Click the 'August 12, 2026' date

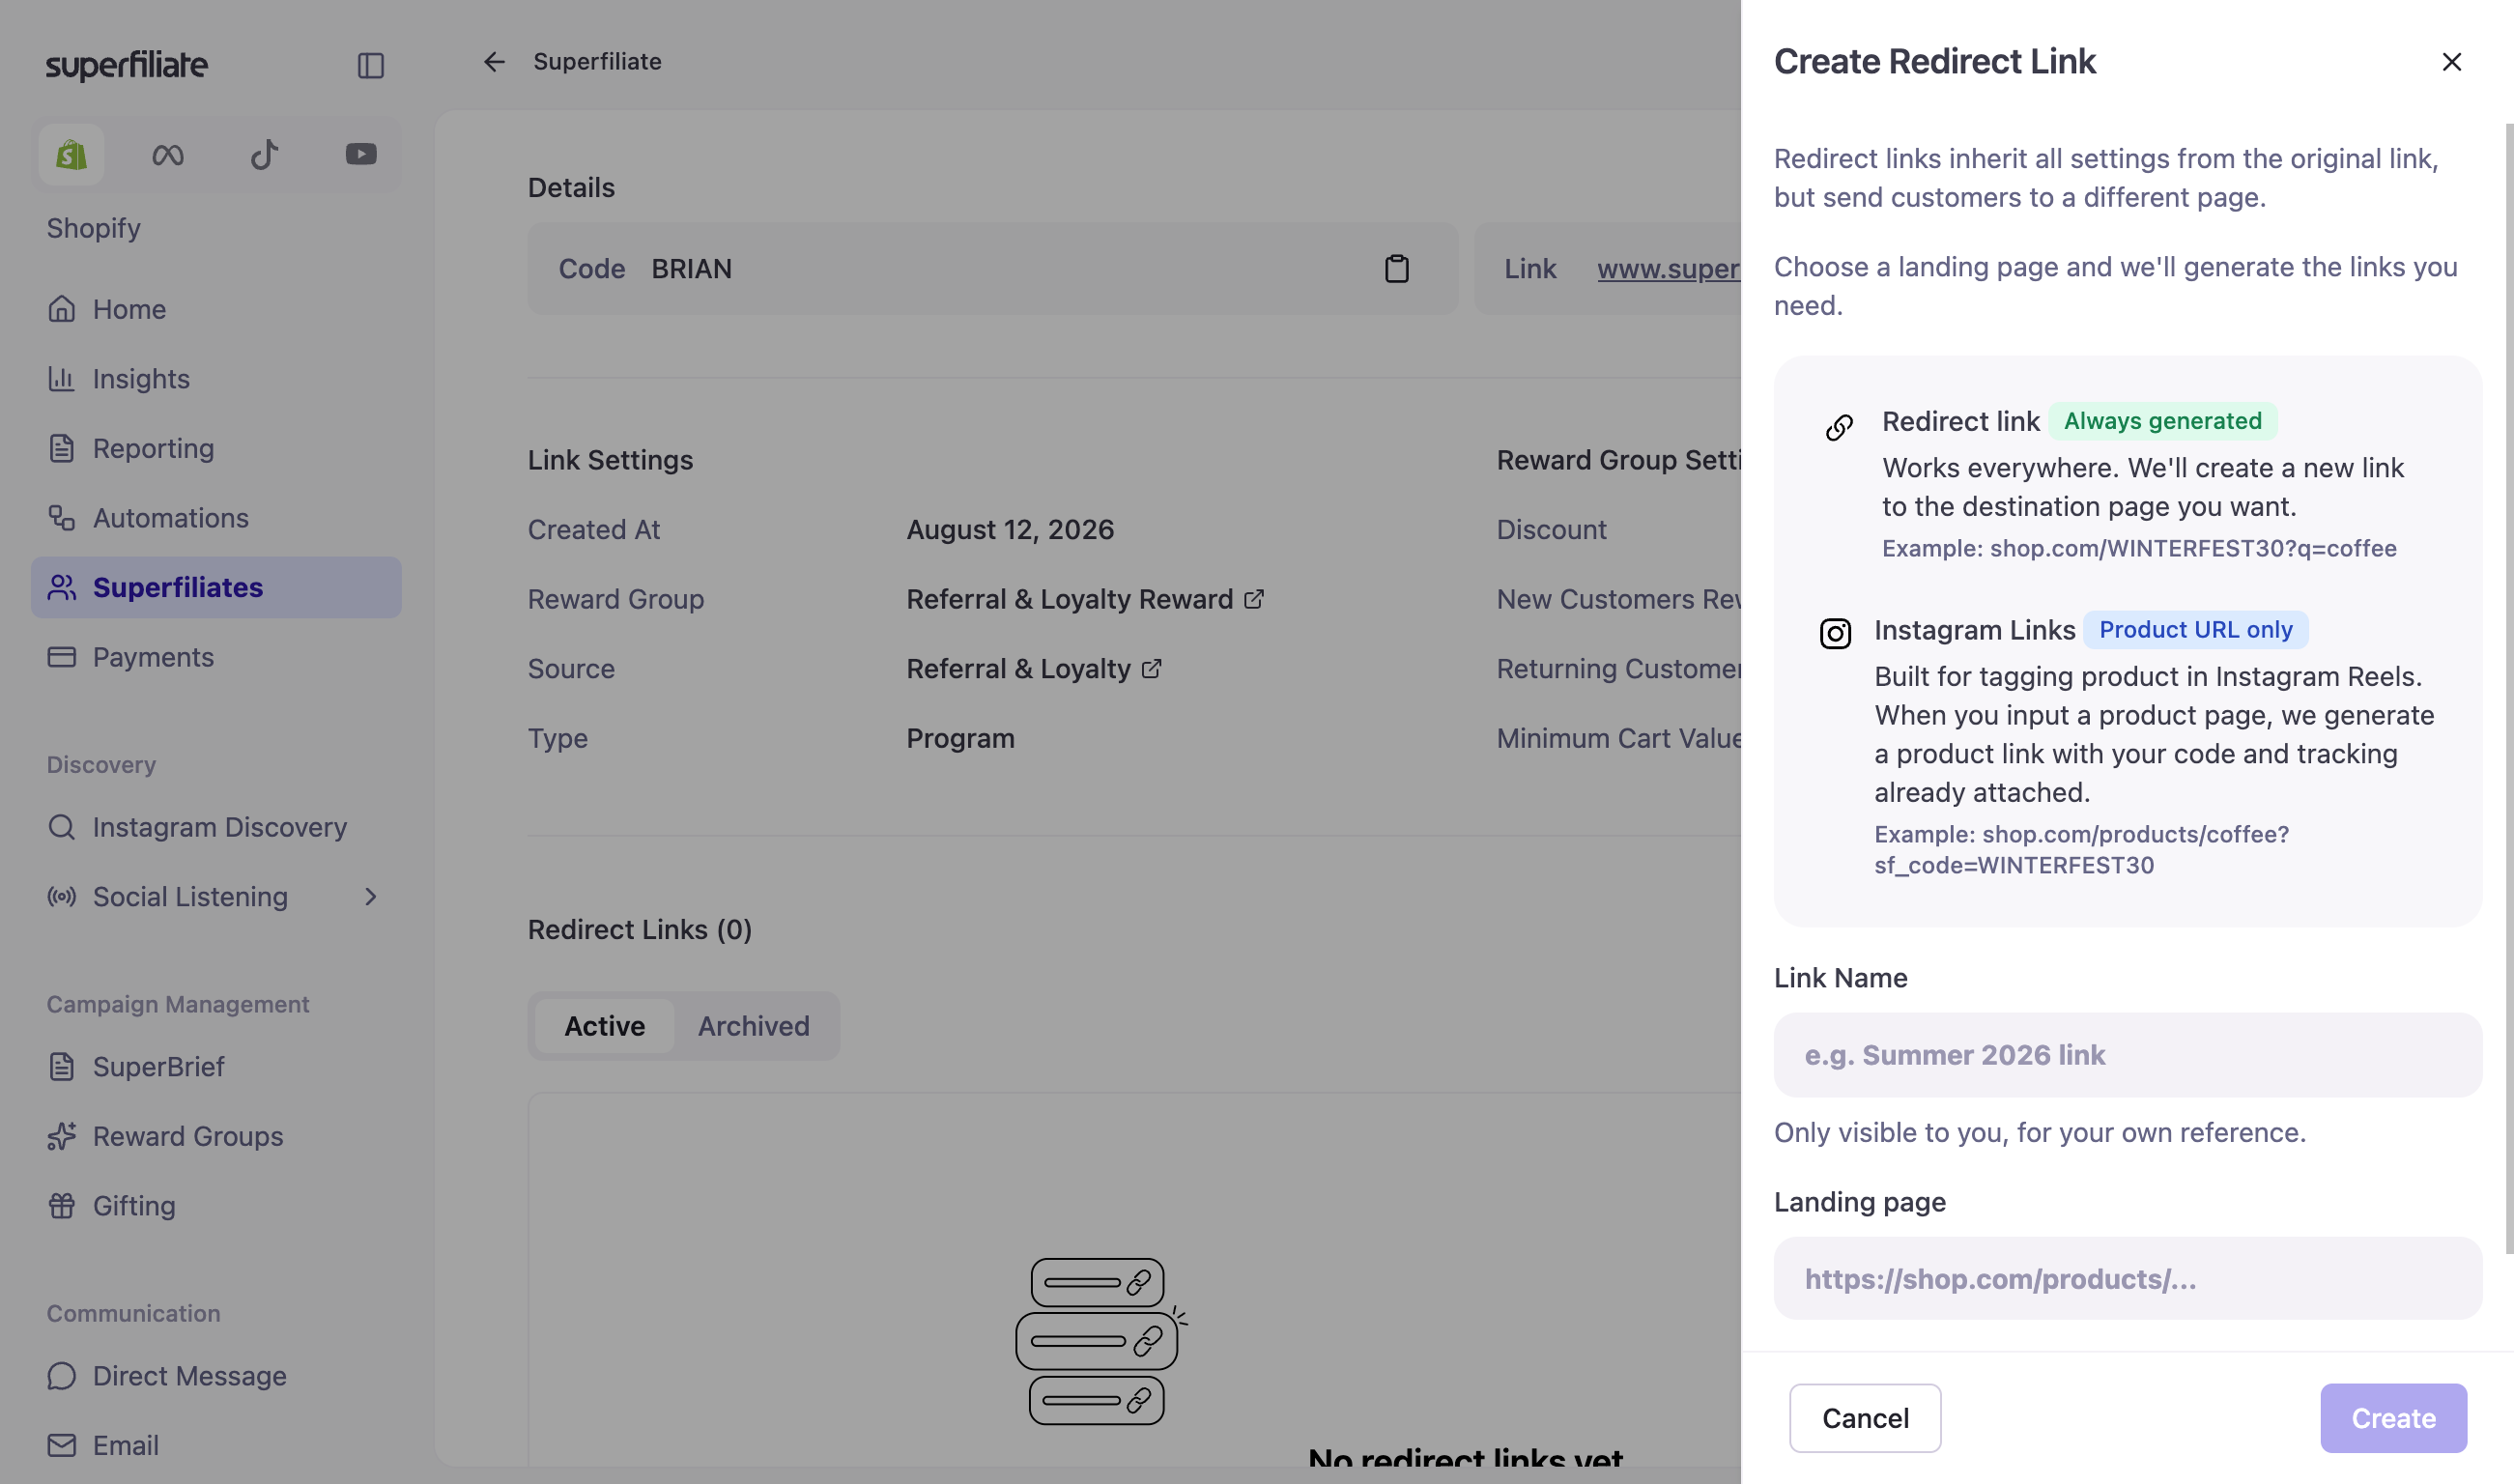coord(1010,529)
